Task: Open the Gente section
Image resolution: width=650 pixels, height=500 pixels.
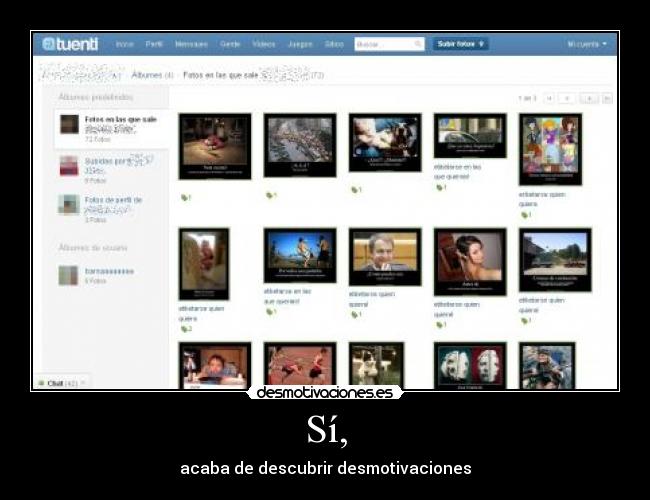Action: point(230,44)
